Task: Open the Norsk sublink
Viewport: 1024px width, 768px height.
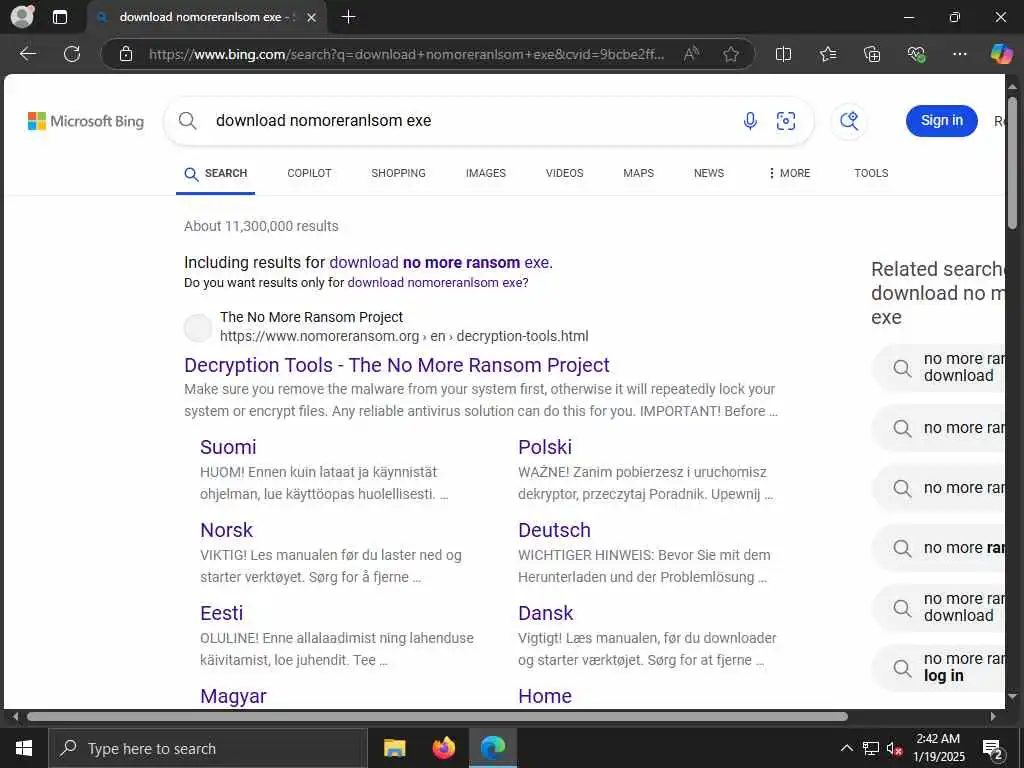Action: (226, 530)
